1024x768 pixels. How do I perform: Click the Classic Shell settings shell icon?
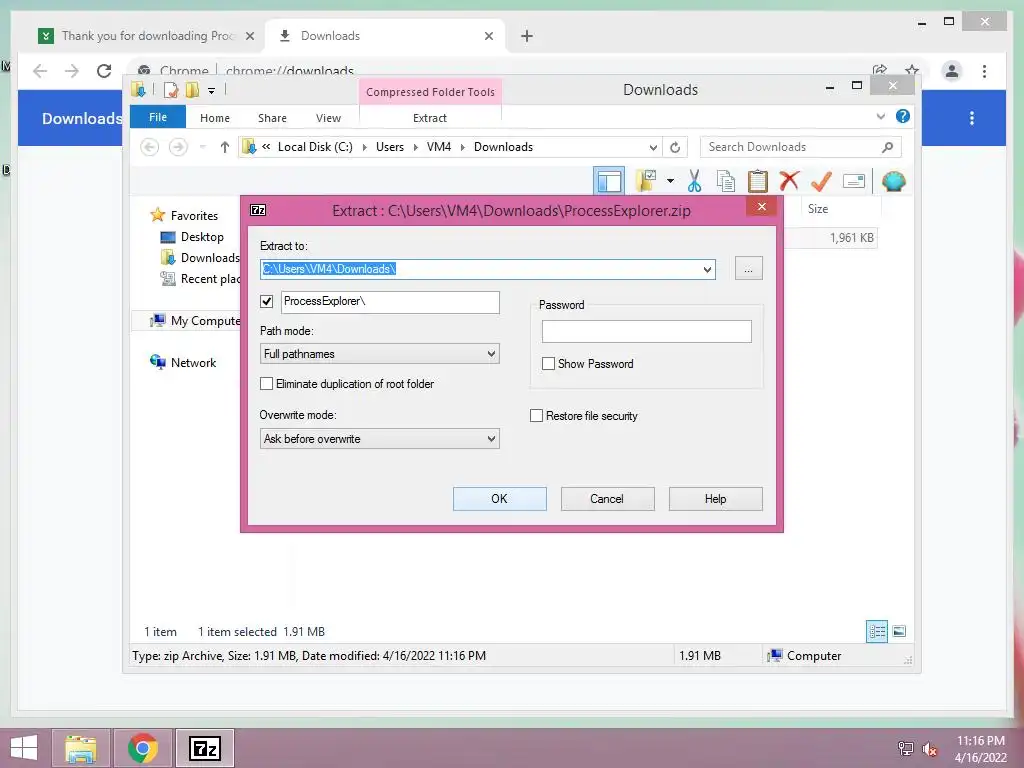pos(893,181)
